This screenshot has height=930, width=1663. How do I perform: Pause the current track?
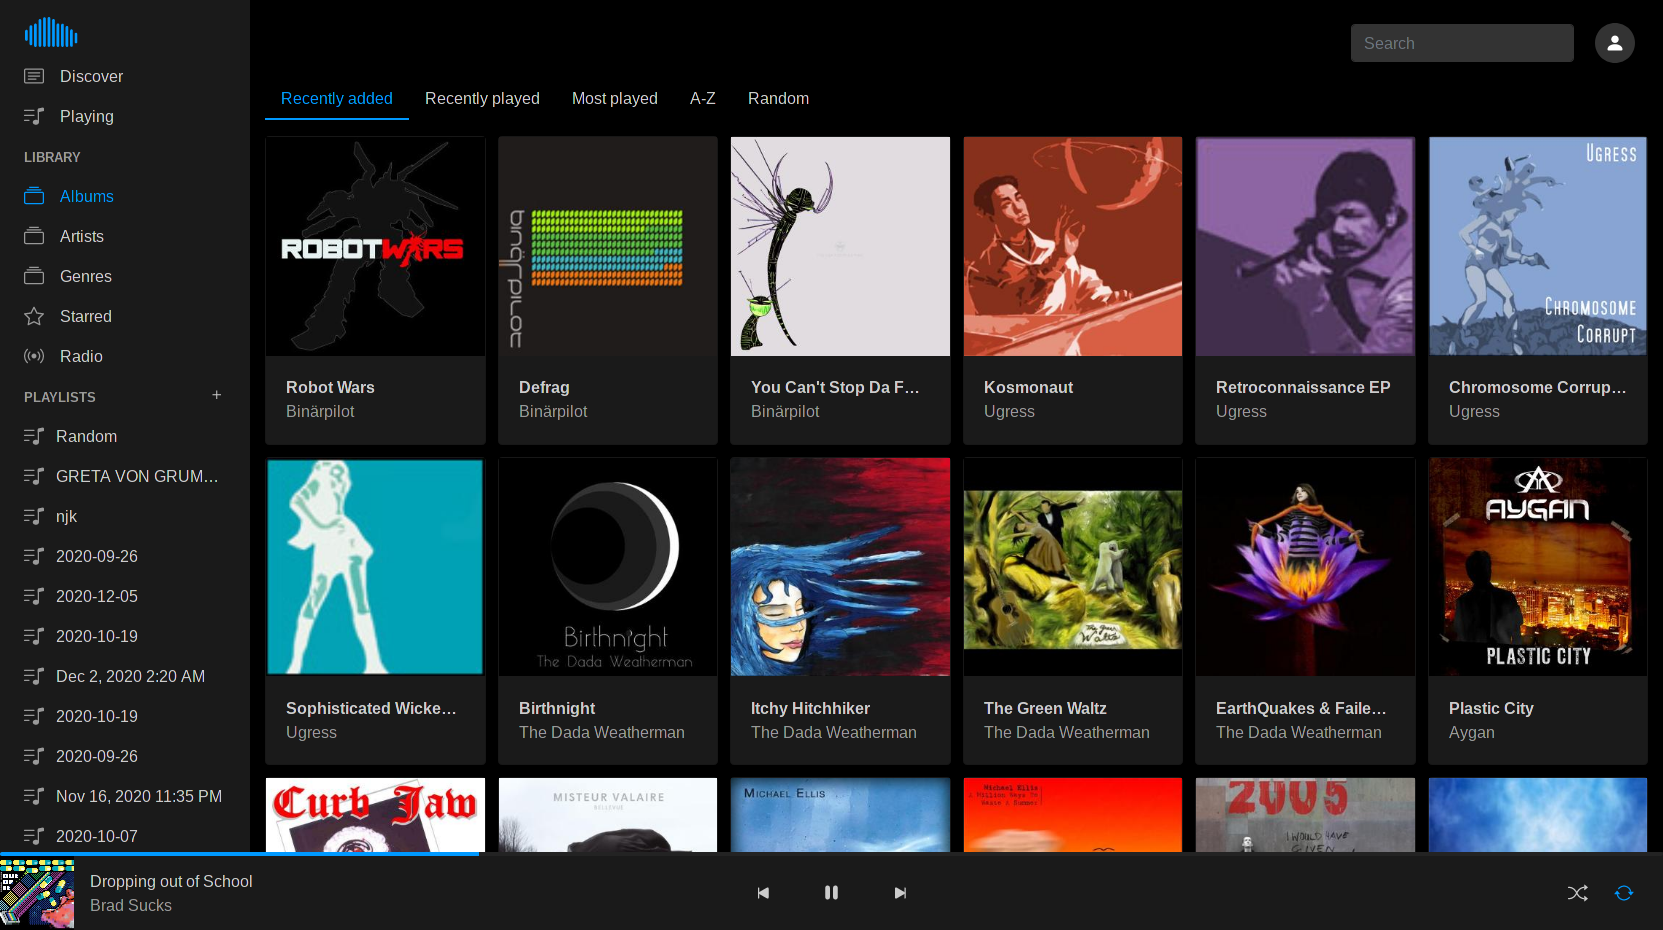click(x=831, y=893)
